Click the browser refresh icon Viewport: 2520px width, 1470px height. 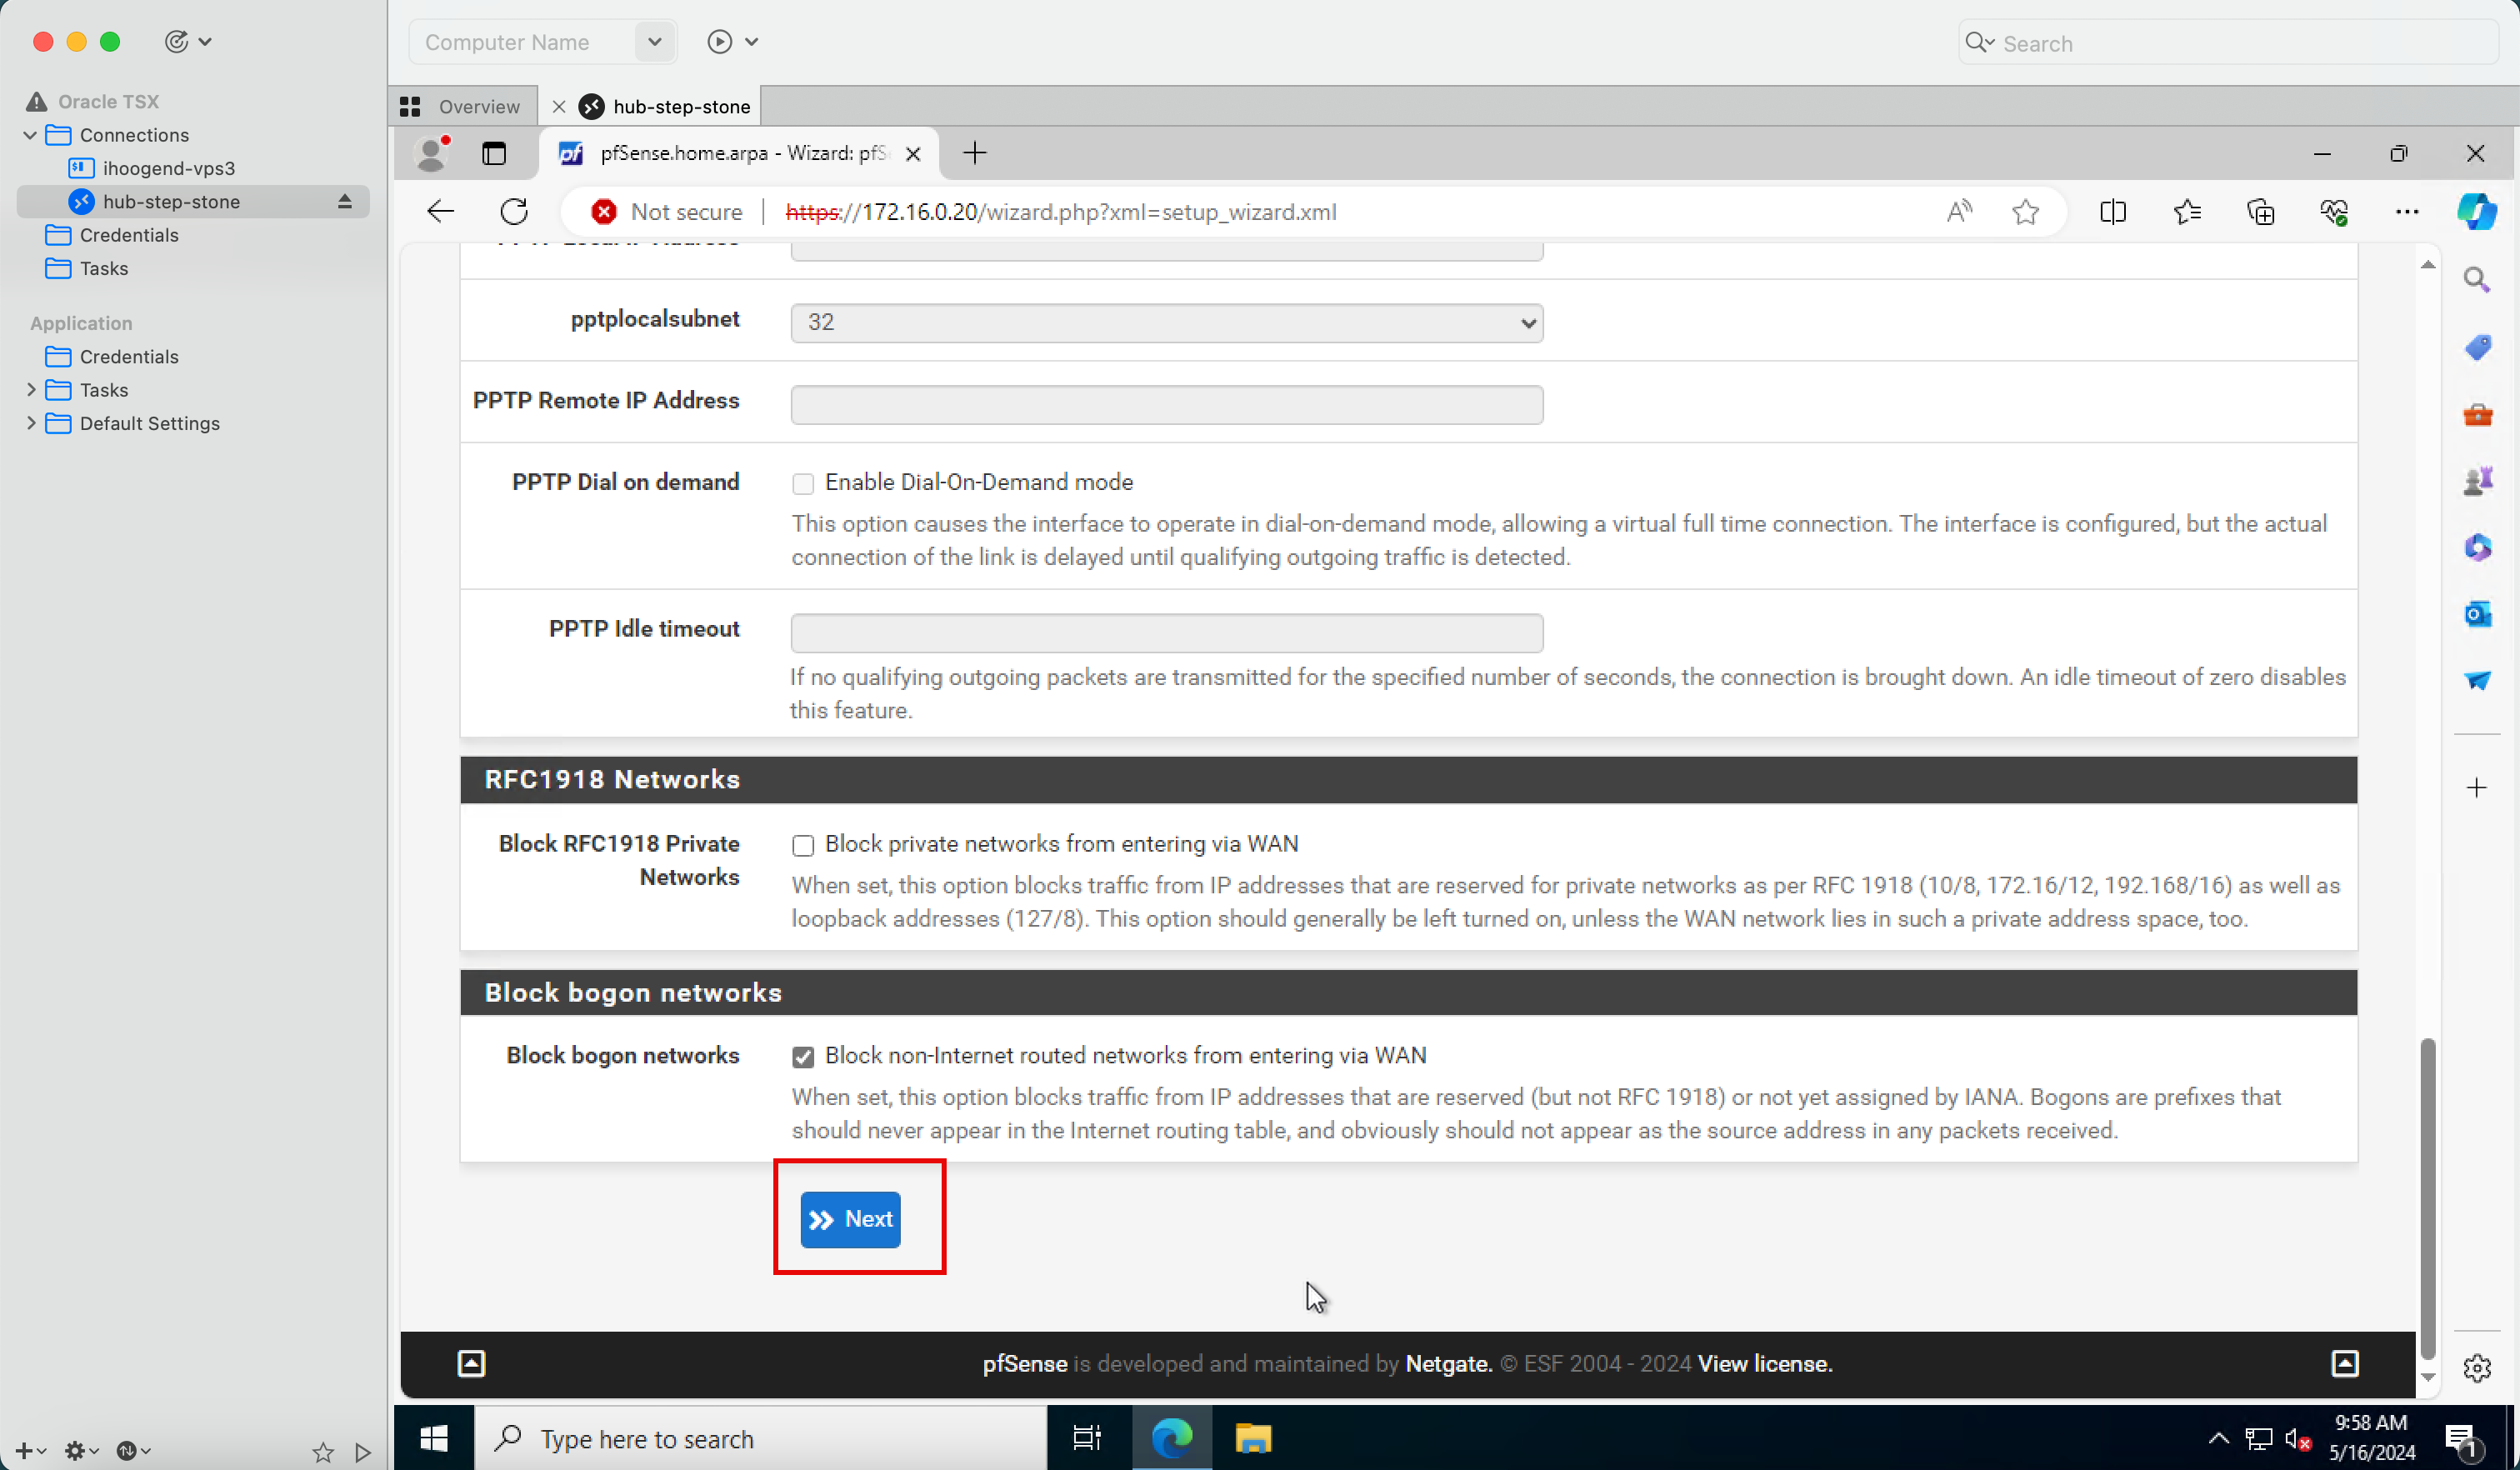pos(512,212)
